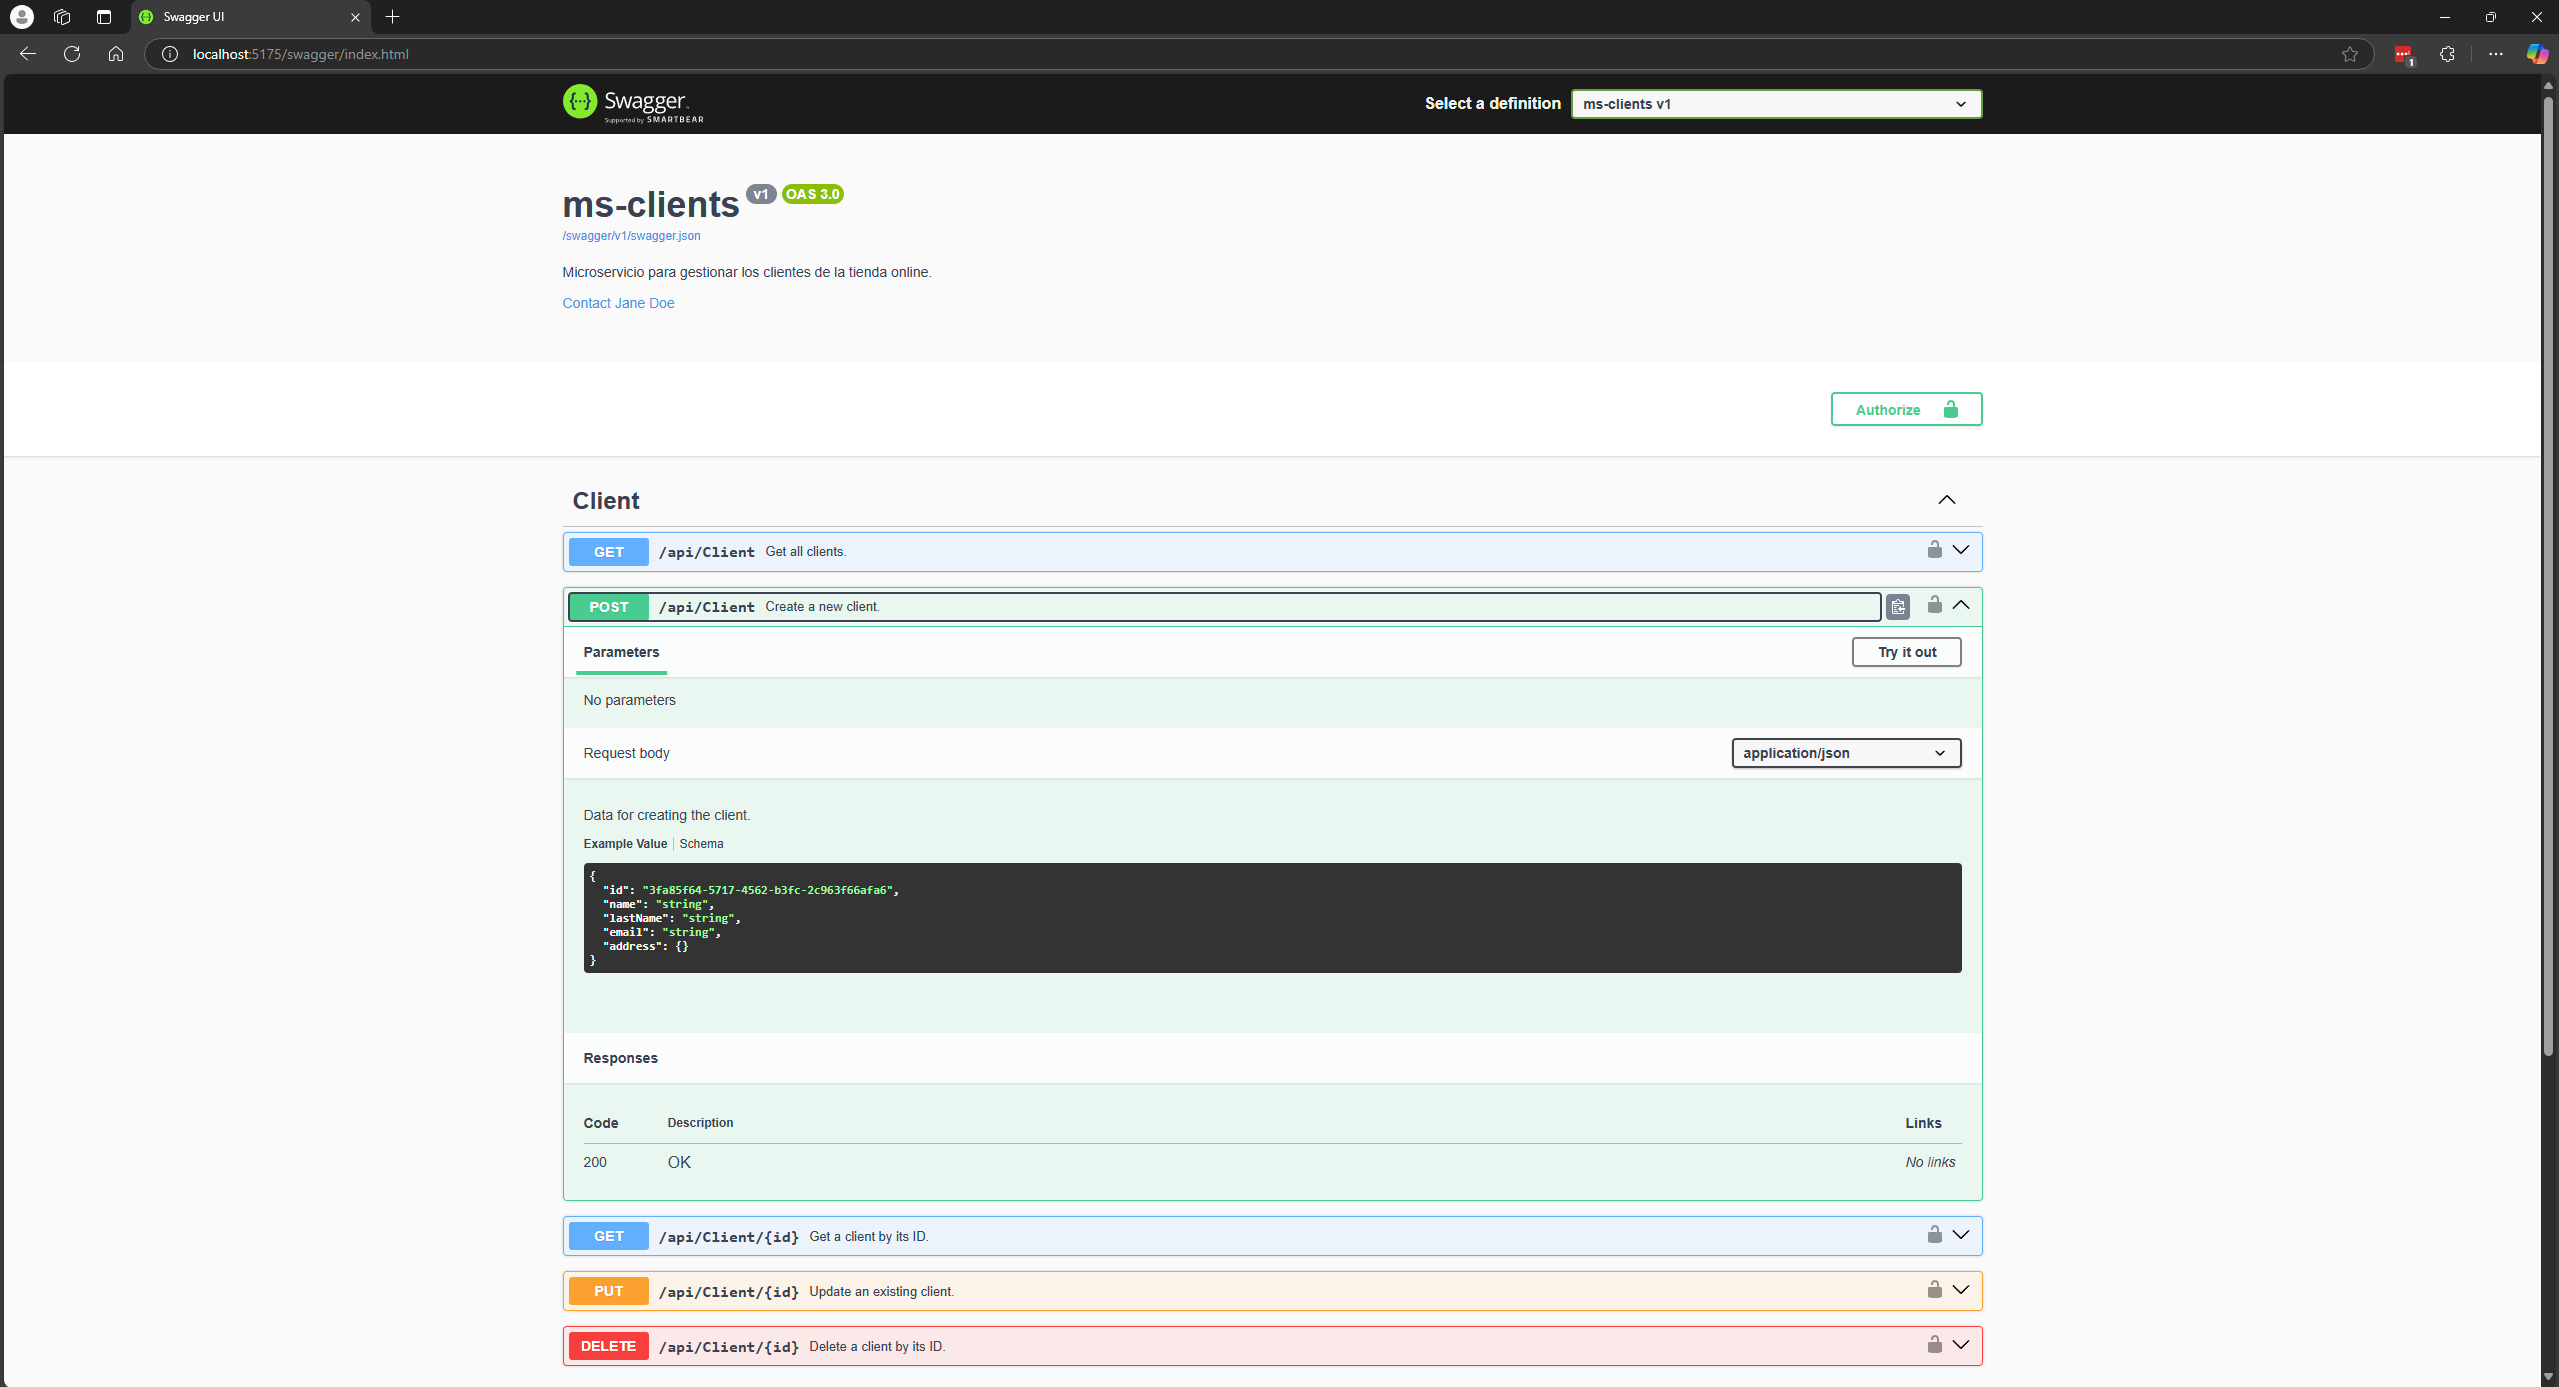This screenshot has height=1387, width=2559.
Task: Open tab actions menu icon
Action: [104, 17]
